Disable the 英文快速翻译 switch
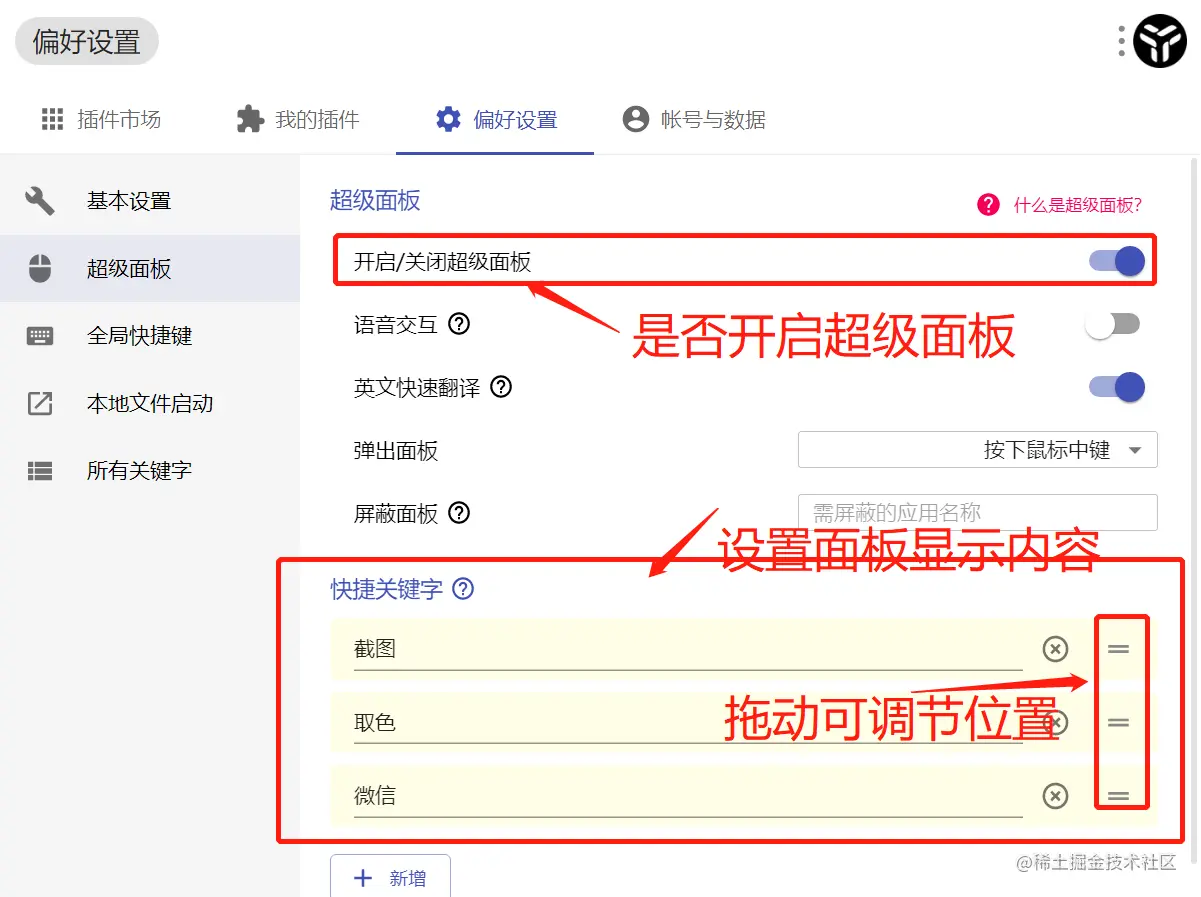Viewport: 1201px width, 897px height. [1117, 387]
